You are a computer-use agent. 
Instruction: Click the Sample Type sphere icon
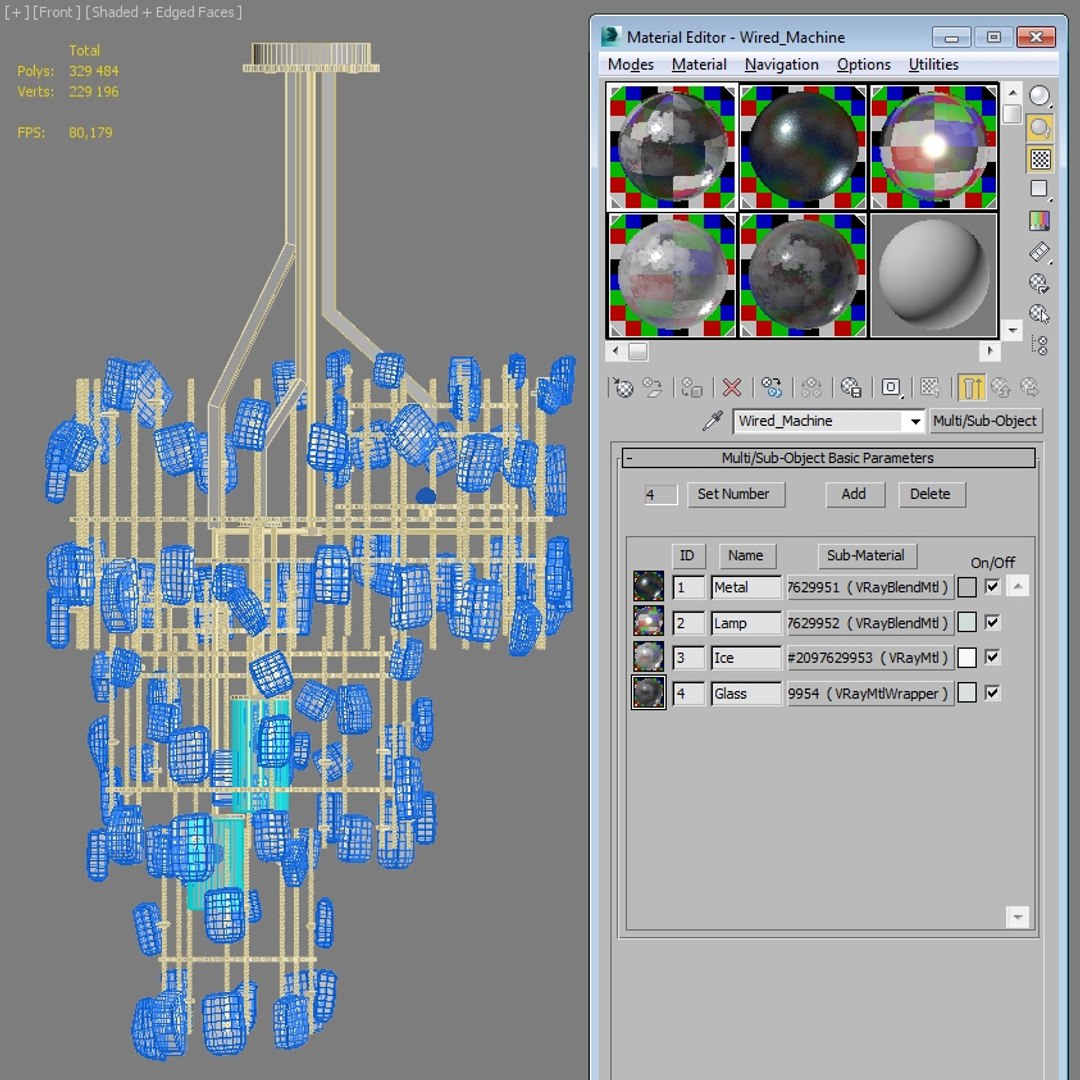pos(1039,96)
